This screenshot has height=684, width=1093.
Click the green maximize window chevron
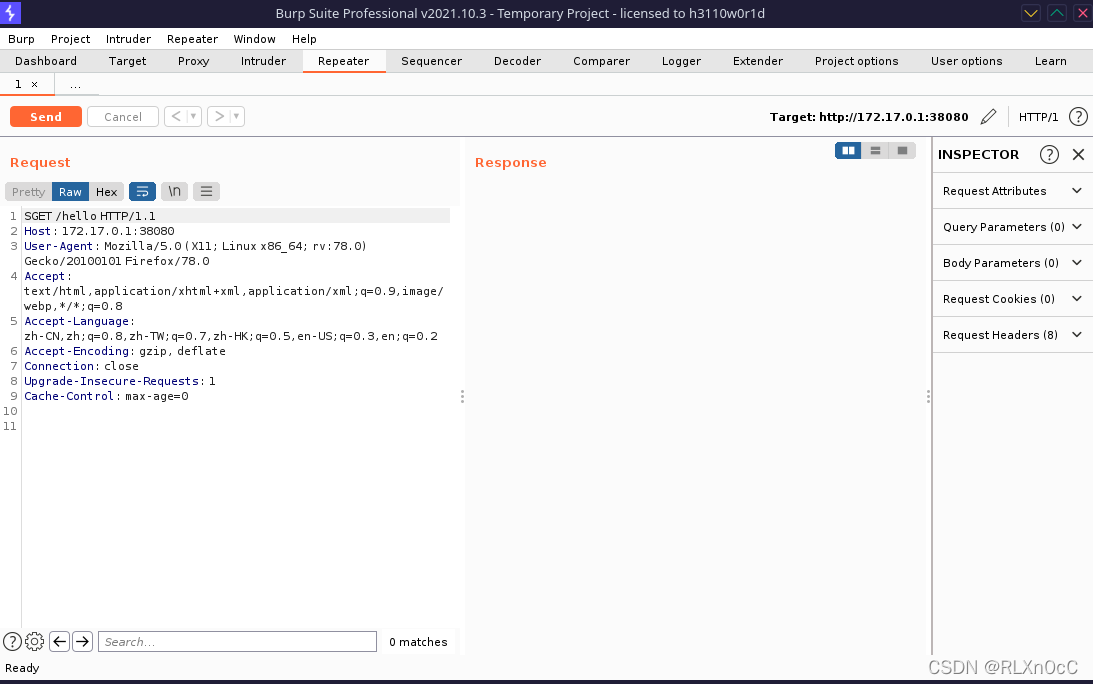pos(1057,13)
